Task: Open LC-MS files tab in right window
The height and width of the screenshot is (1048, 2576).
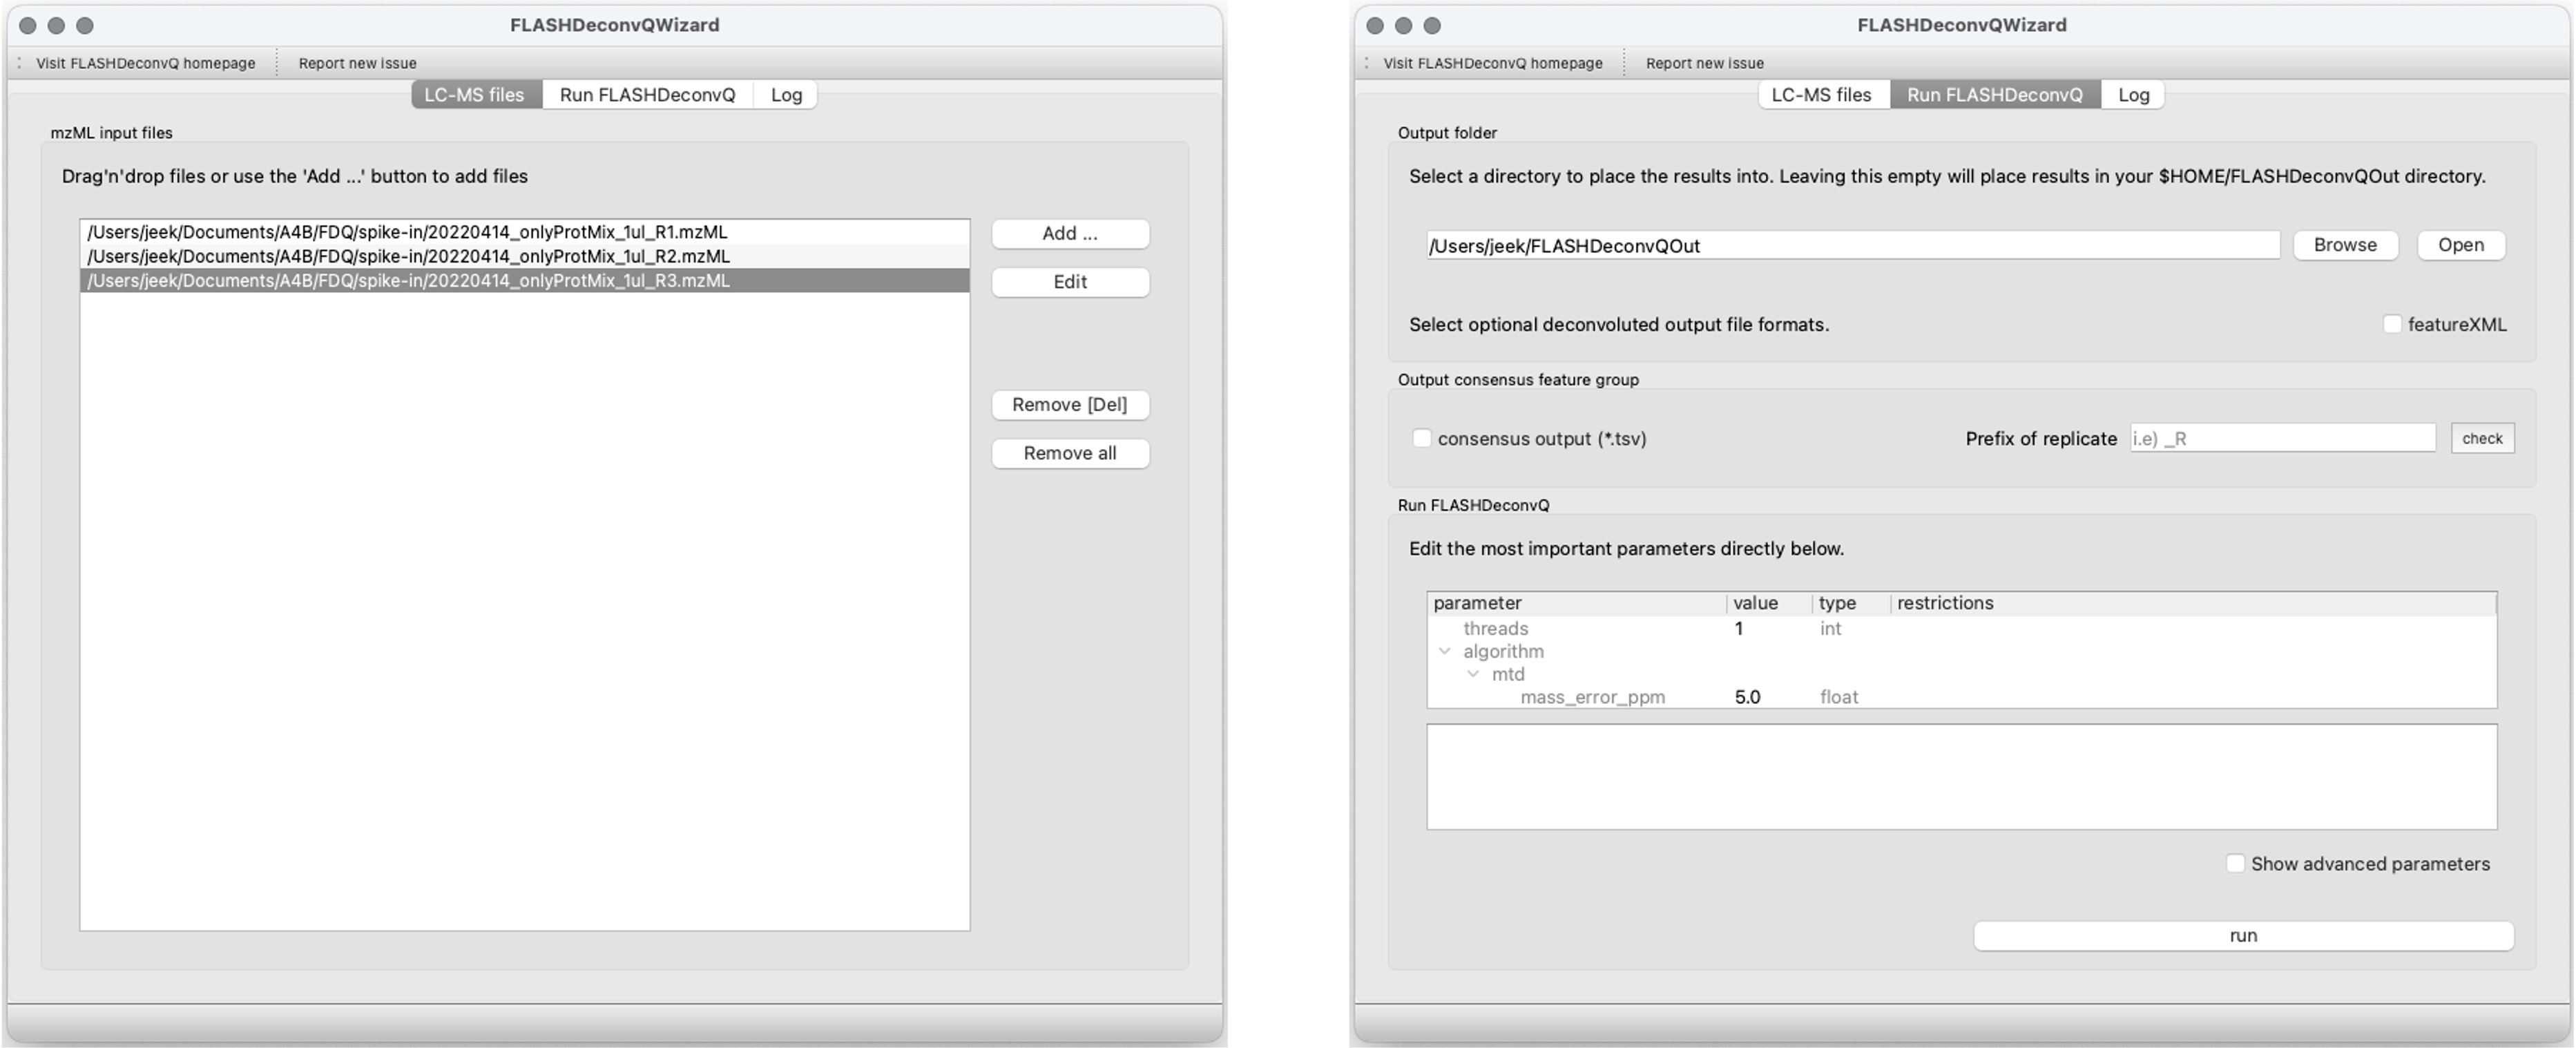Action: click(1821, 95)
